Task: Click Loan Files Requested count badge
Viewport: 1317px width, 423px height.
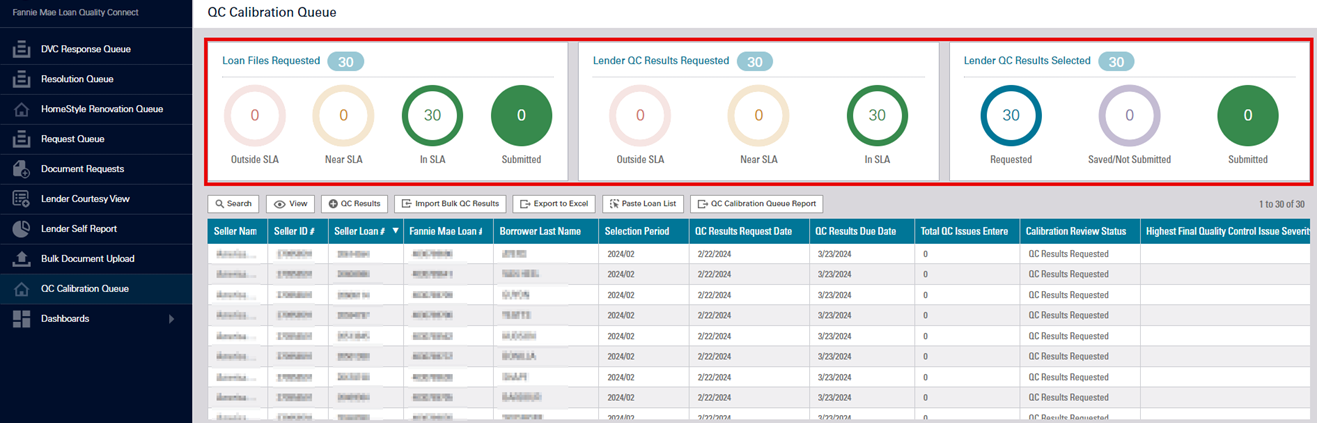Action: click(345, 62)
